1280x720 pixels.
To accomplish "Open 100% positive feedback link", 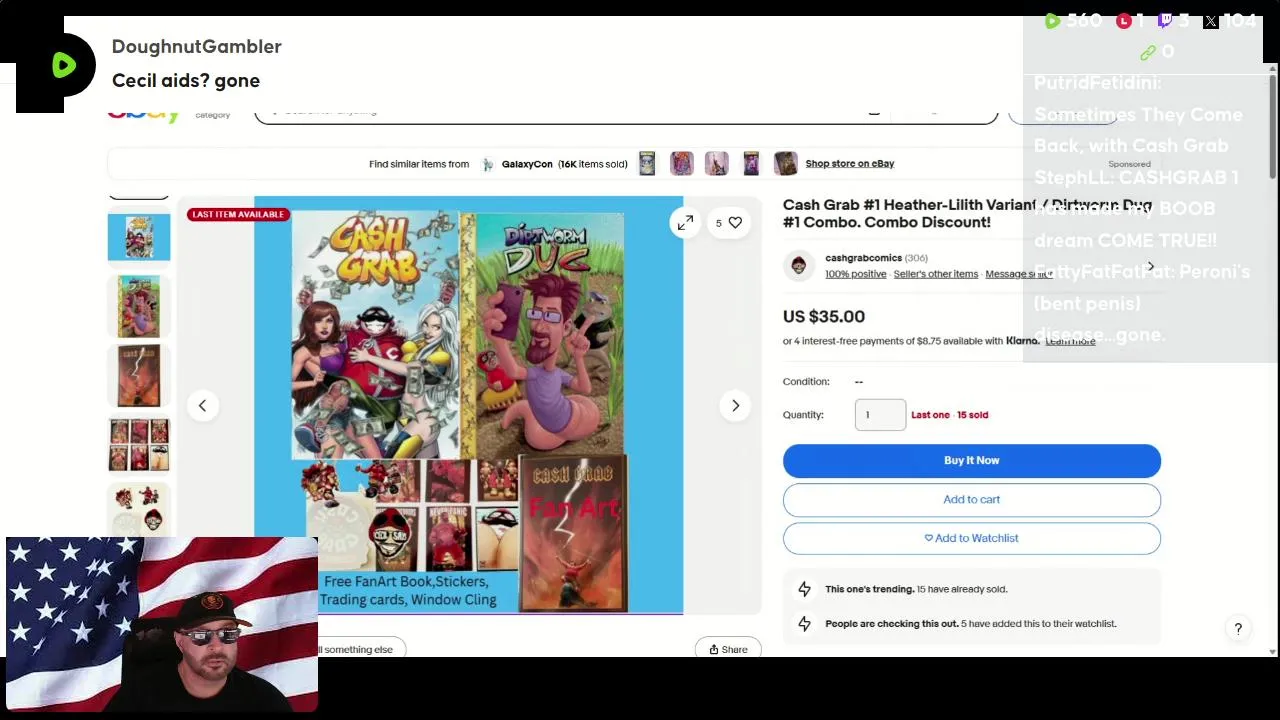I will pos(855,274).
